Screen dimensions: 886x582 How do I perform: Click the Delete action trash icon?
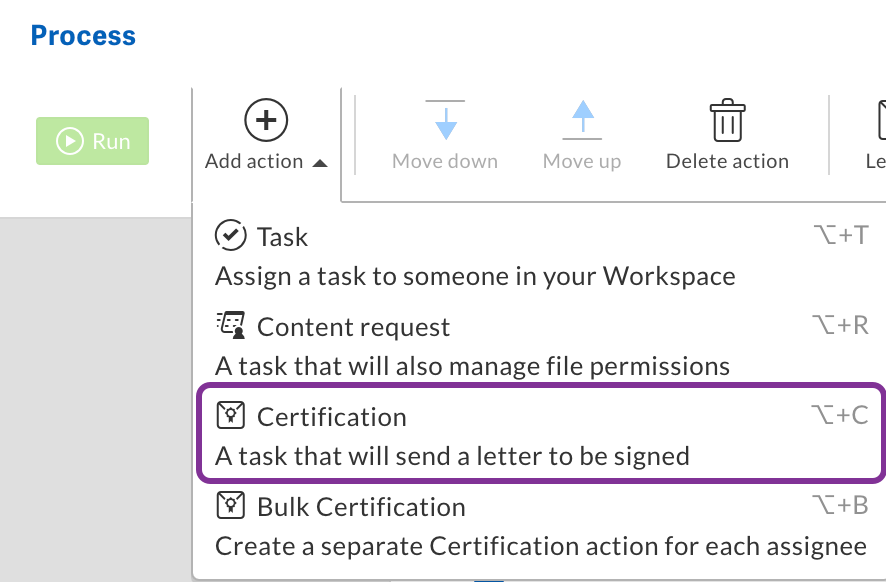[x=727, y=121]
